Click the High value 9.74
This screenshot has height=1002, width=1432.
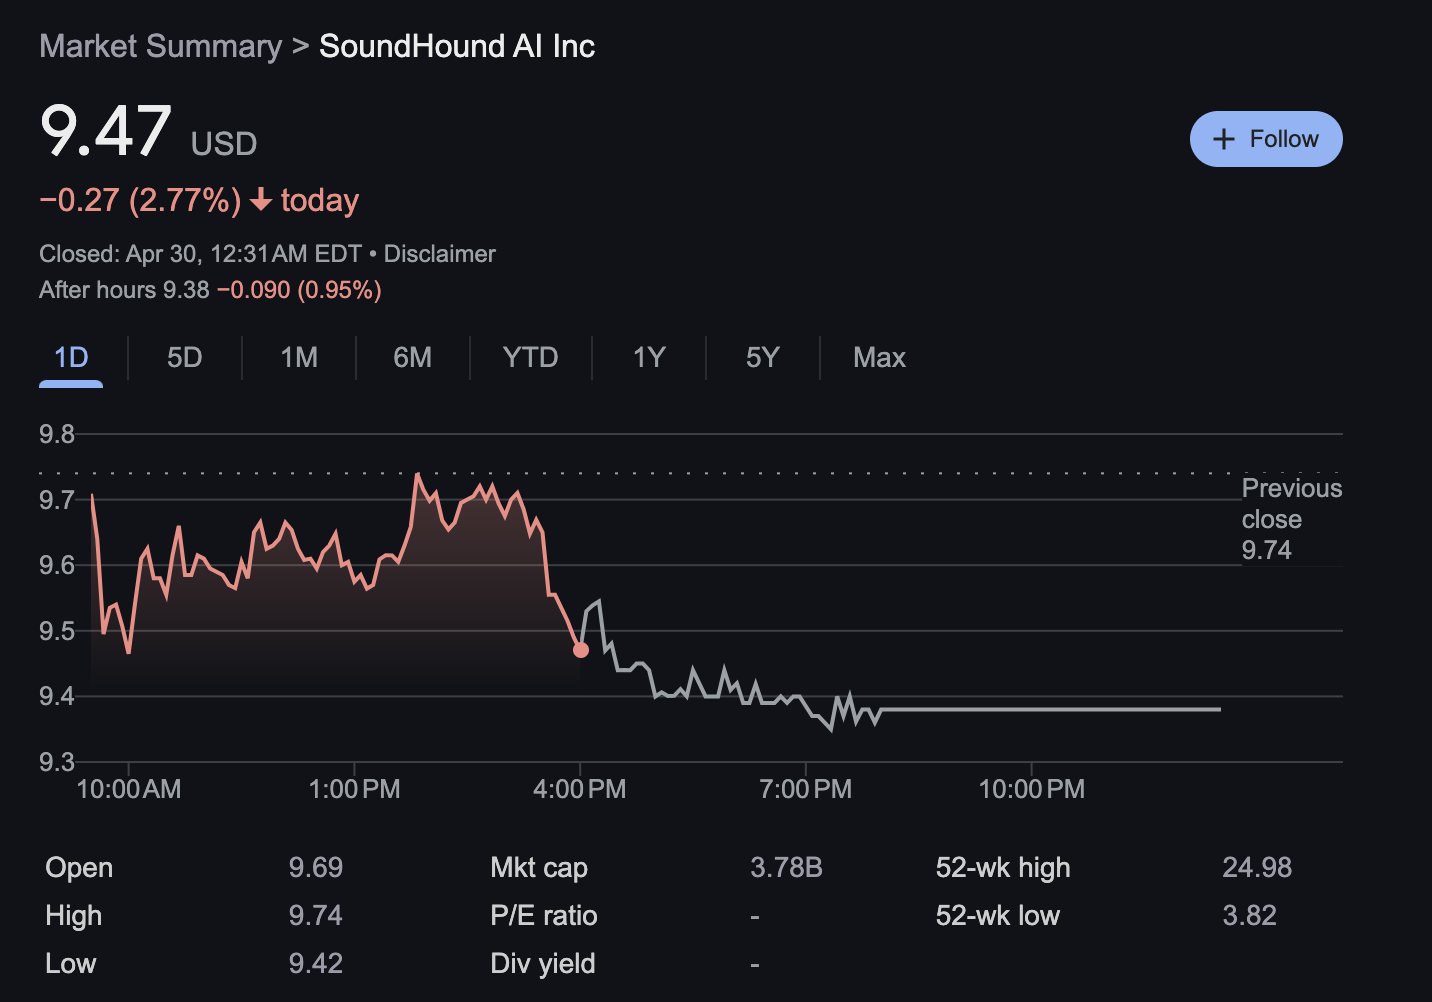tap(316, 915)
